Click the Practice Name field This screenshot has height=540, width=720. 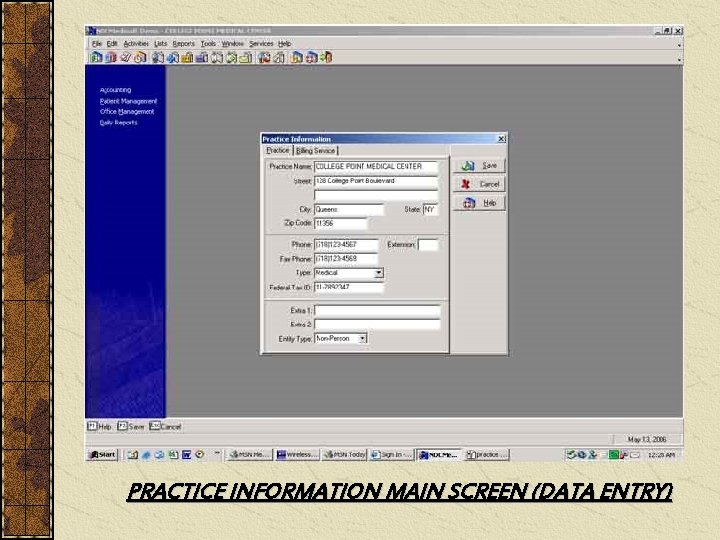click(376, 167)
